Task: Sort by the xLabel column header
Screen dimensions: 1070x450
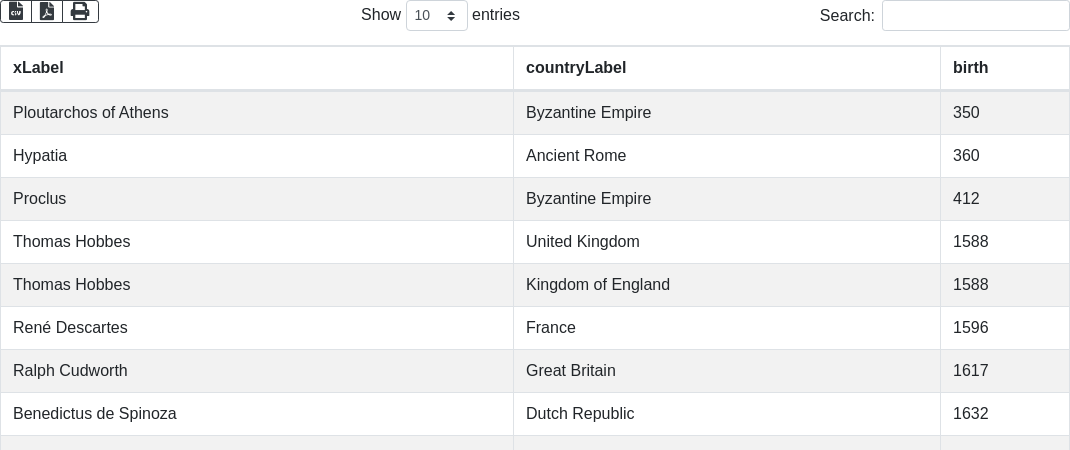Action: point(38,68)
